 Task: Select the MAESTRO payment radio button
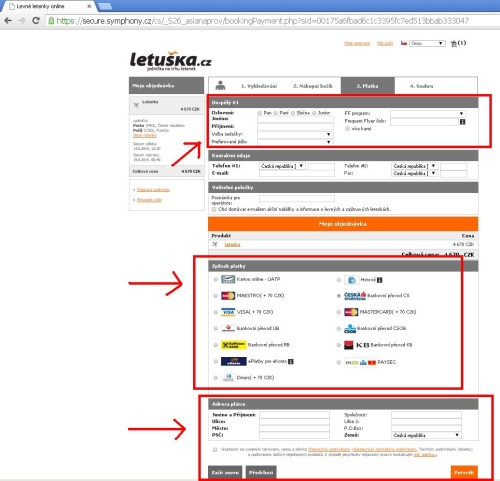click(216, 296)
